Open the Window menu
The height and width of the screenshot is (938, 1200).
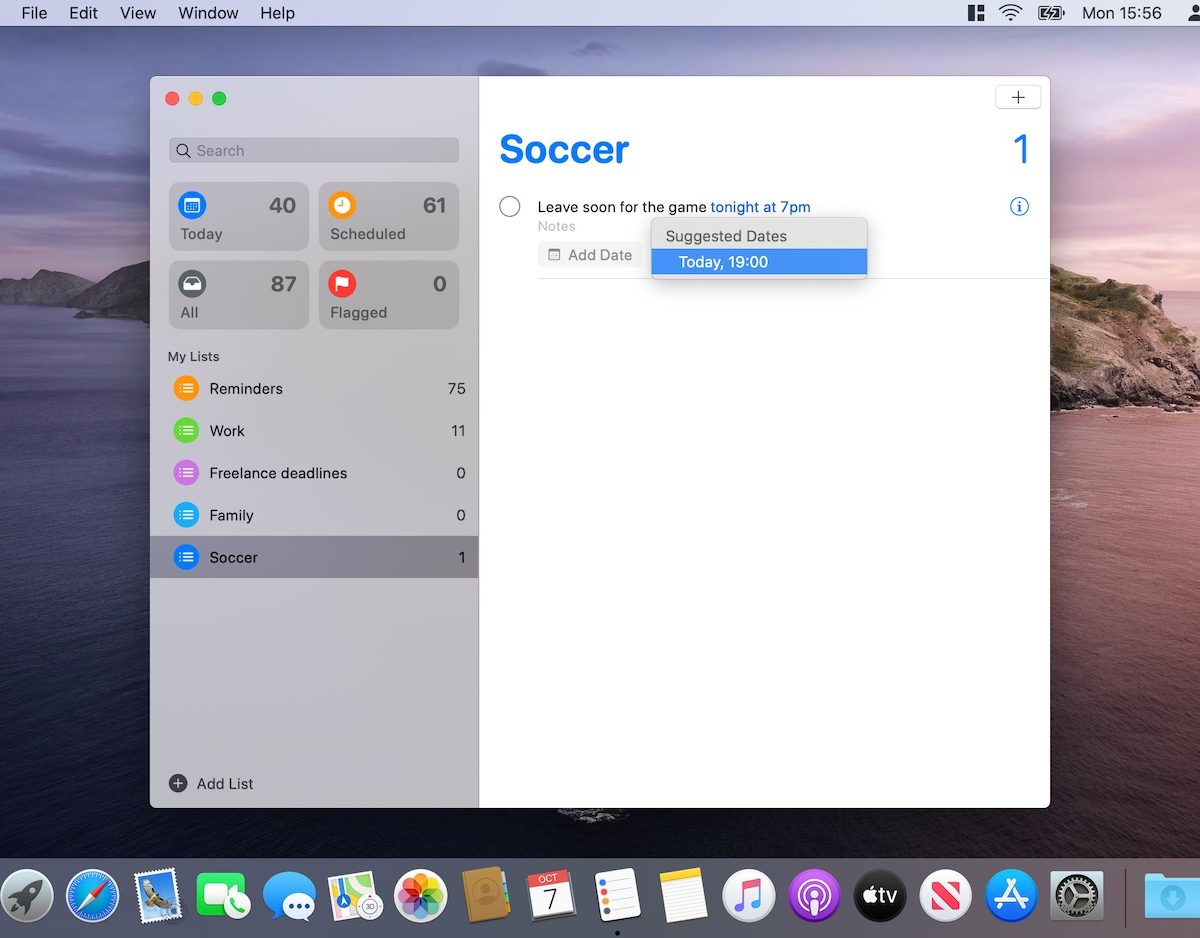208,13
